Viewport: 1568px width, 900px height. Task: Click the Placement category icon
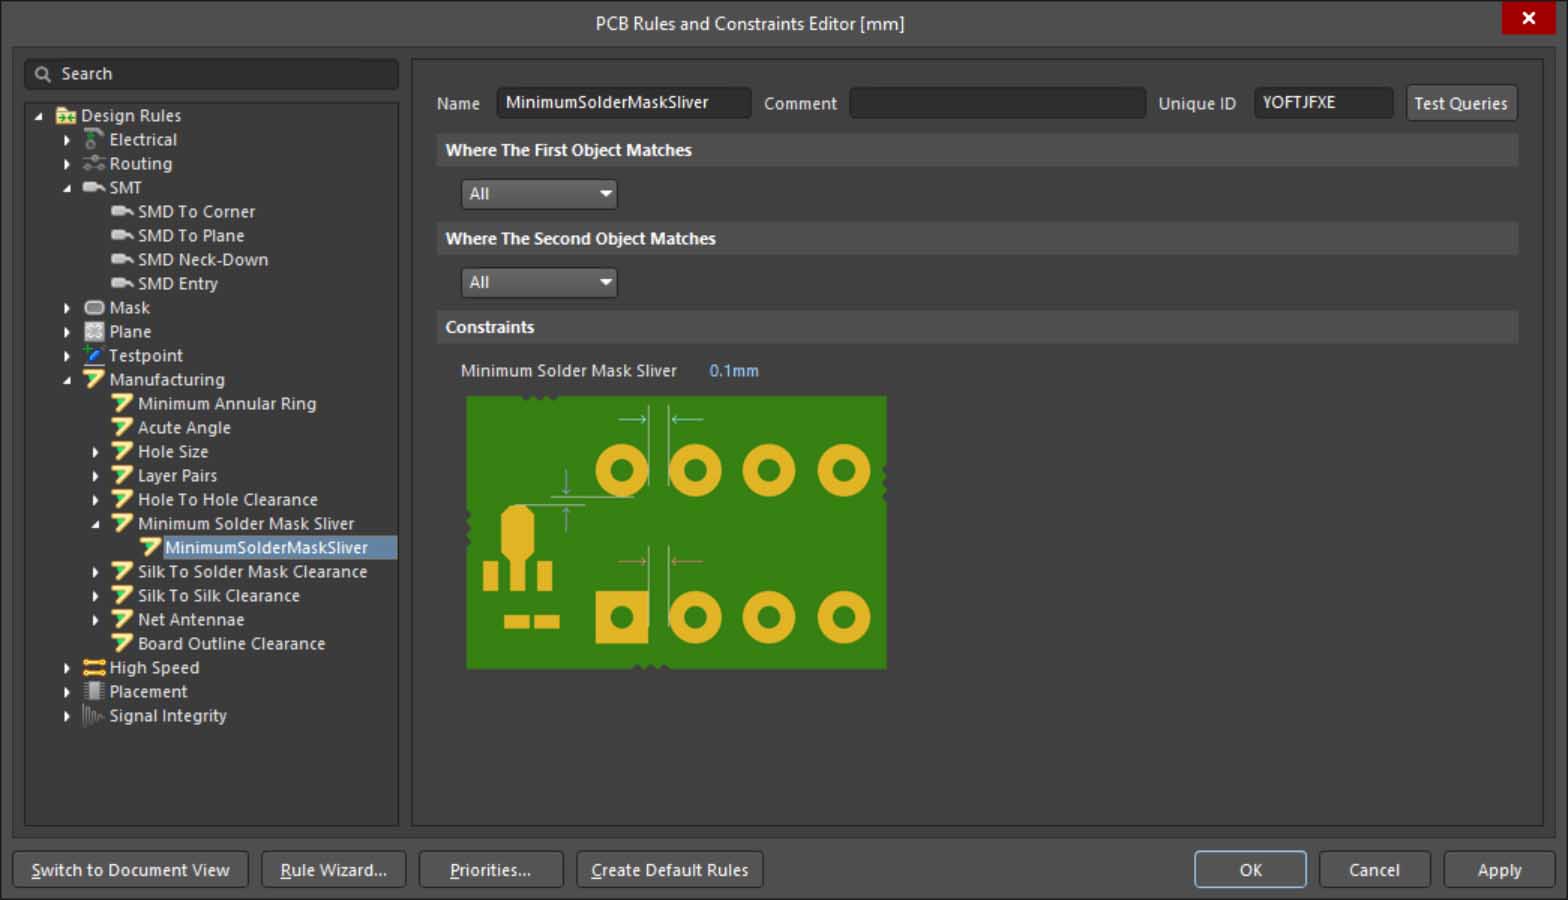point(93,692)
